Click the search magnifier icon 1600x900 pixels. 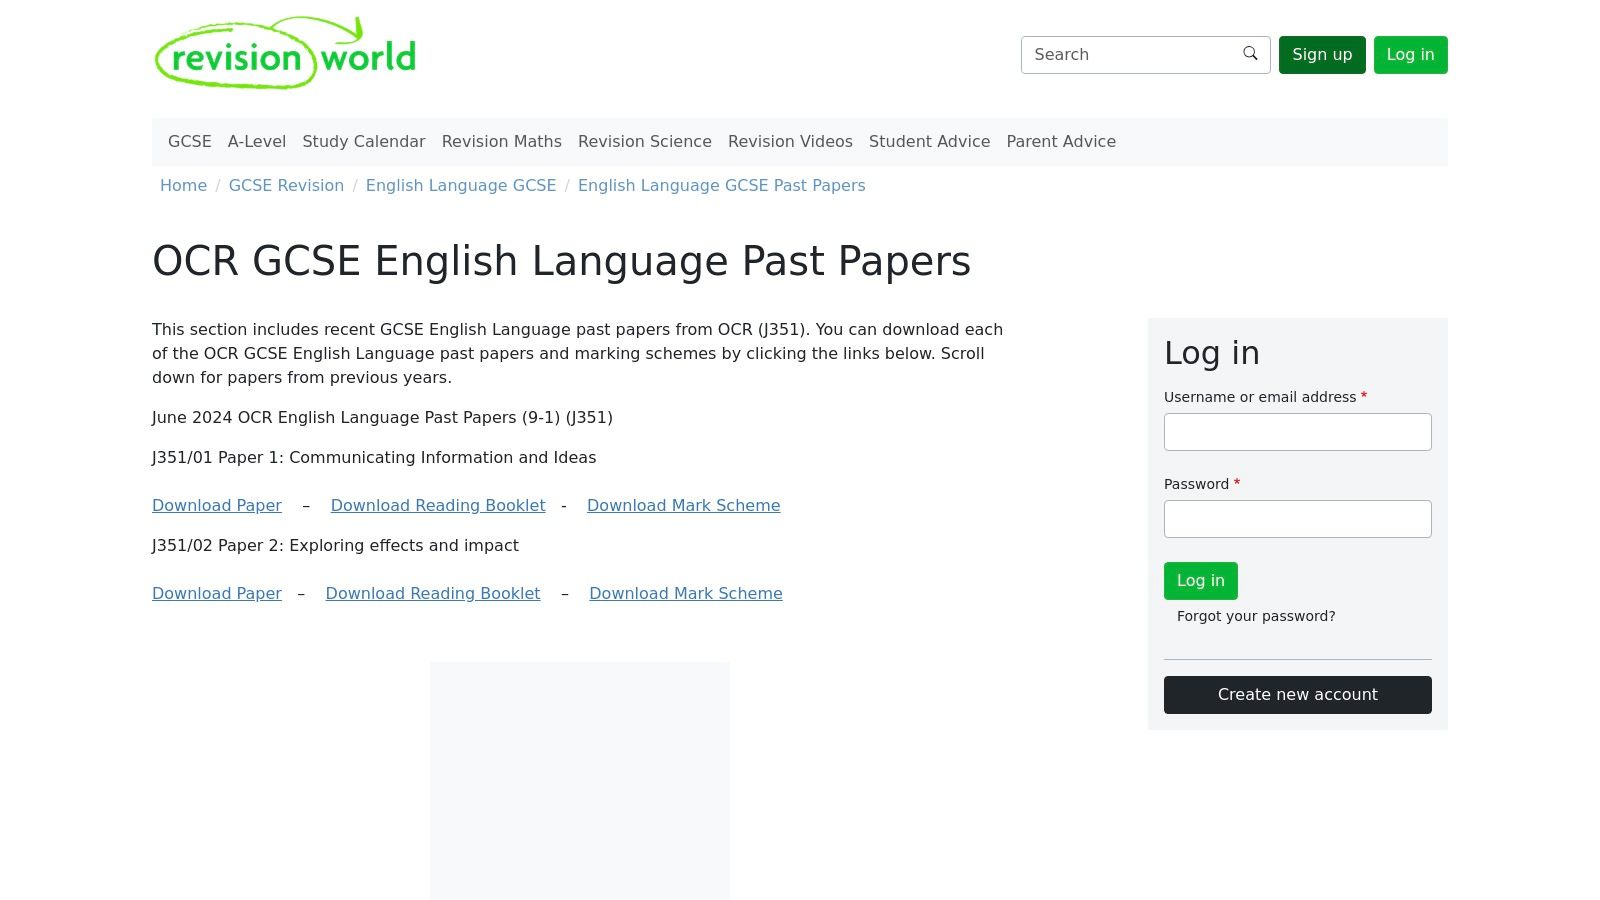point(1250,54)
